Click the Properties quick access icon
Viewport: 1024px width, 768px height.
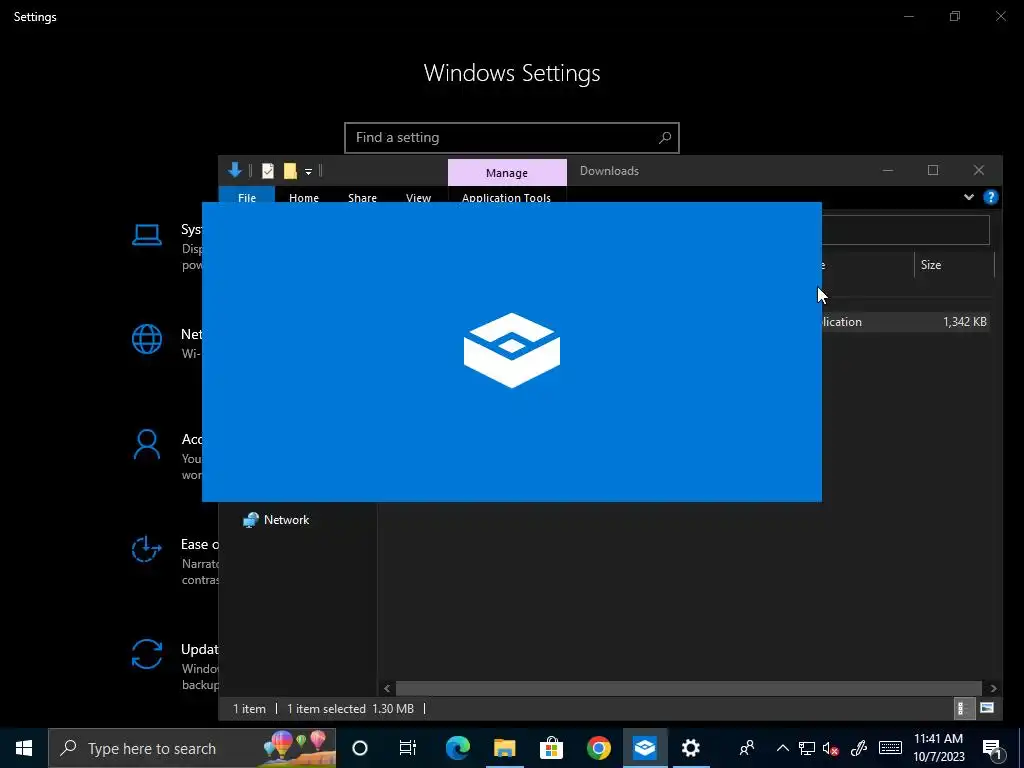pyautogui.click(x=268, y=170)
